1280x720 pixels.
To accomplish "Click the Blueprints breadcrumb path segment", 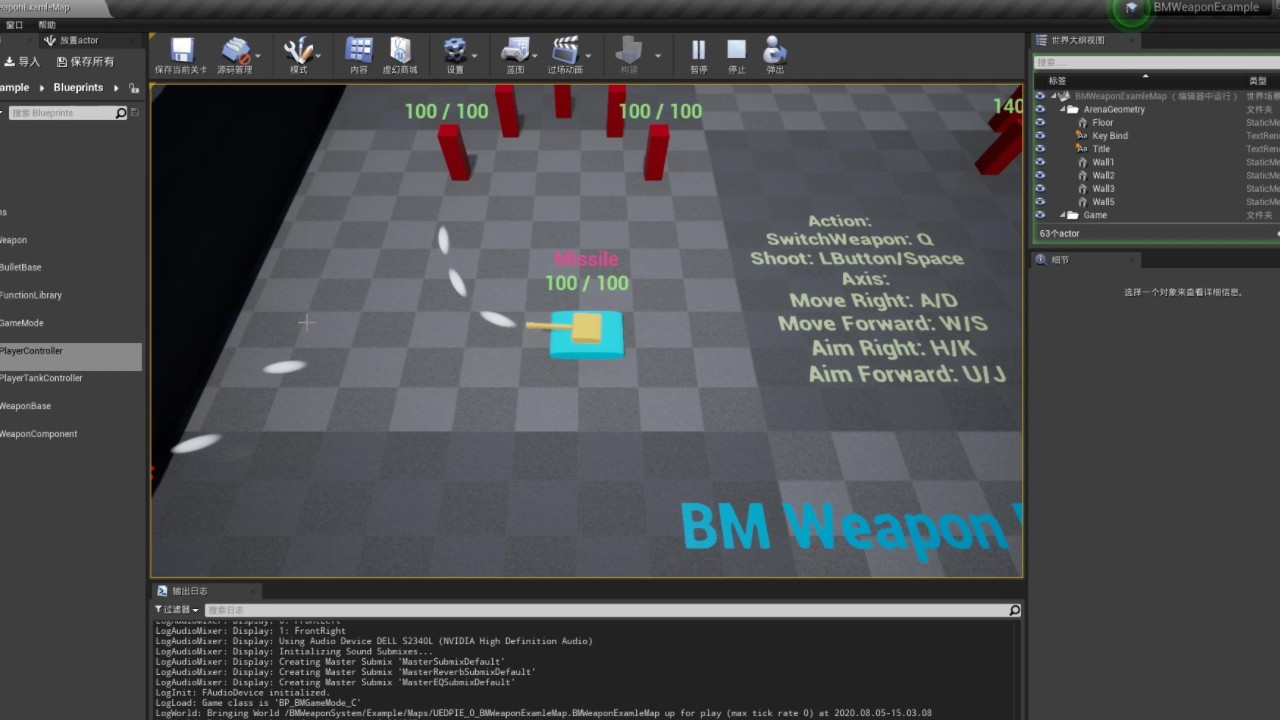I will pyautogui.click(x=78, y=88).
